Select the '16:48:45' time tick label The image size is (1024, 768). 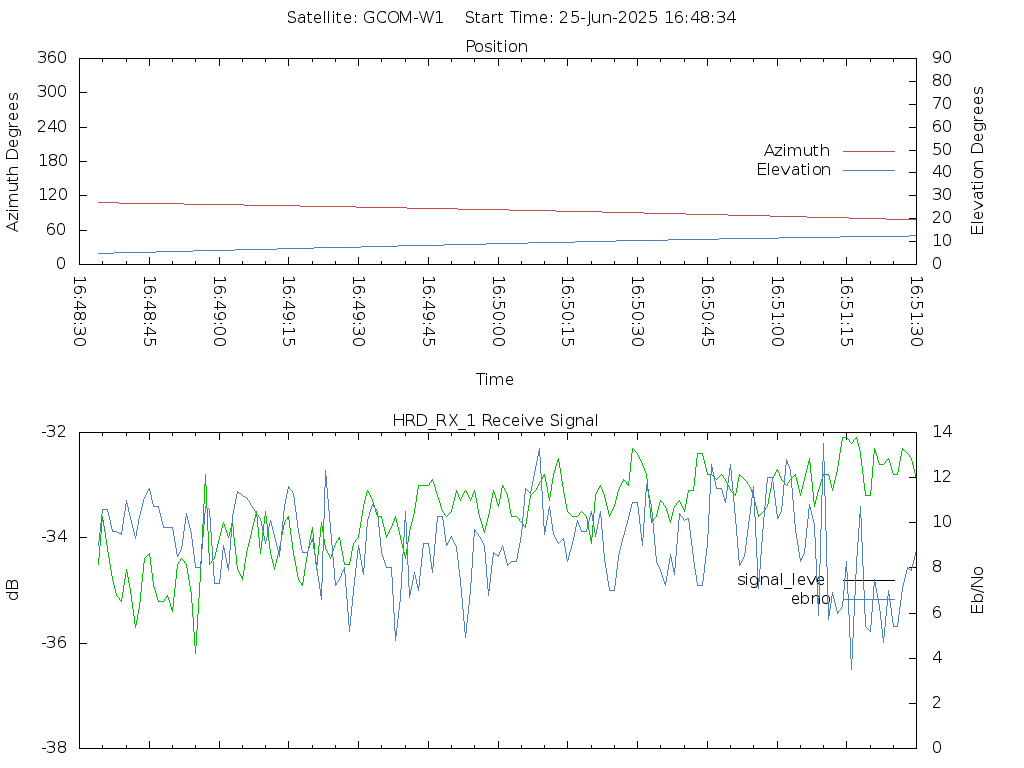tap(149, 312)
